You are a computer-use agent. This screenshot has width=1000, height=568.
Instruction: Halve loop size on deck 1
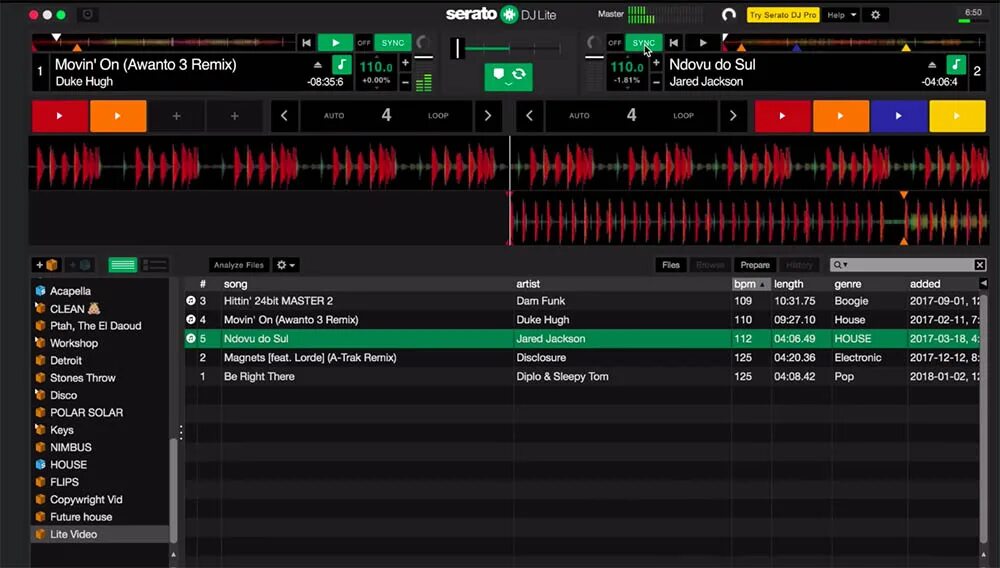tap(284, 116)
